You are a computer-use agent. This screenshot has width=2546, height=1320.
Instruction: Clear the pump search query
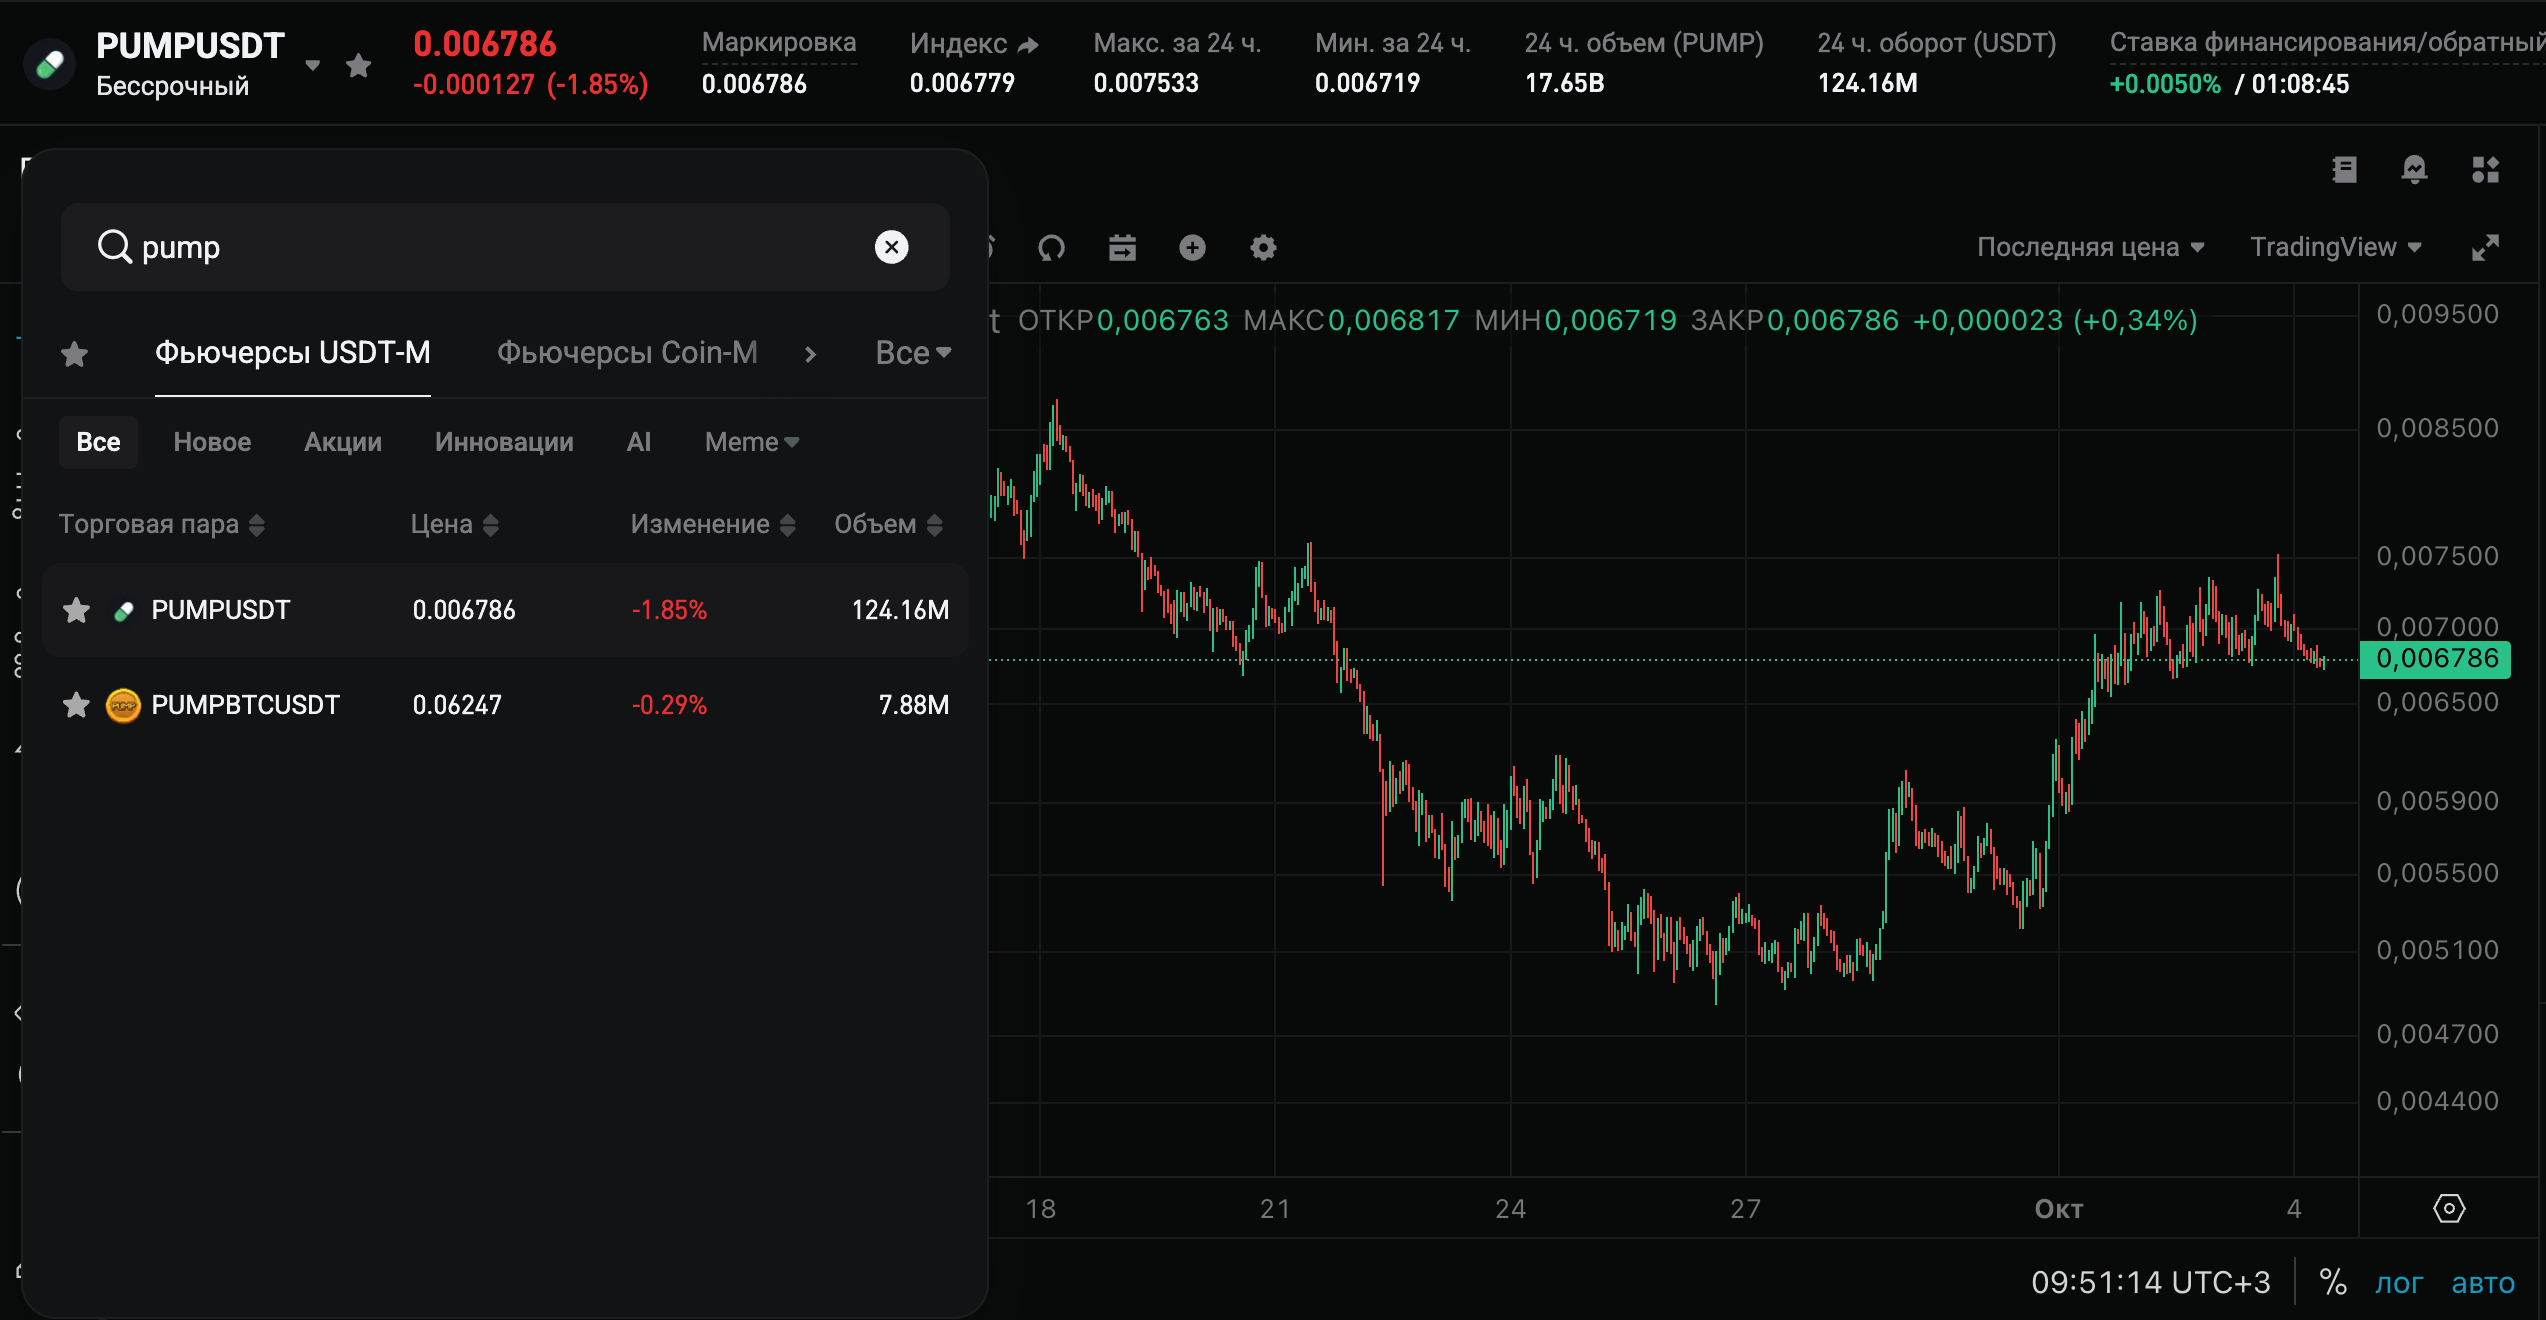pyautogui.click(x=891, y=247)
